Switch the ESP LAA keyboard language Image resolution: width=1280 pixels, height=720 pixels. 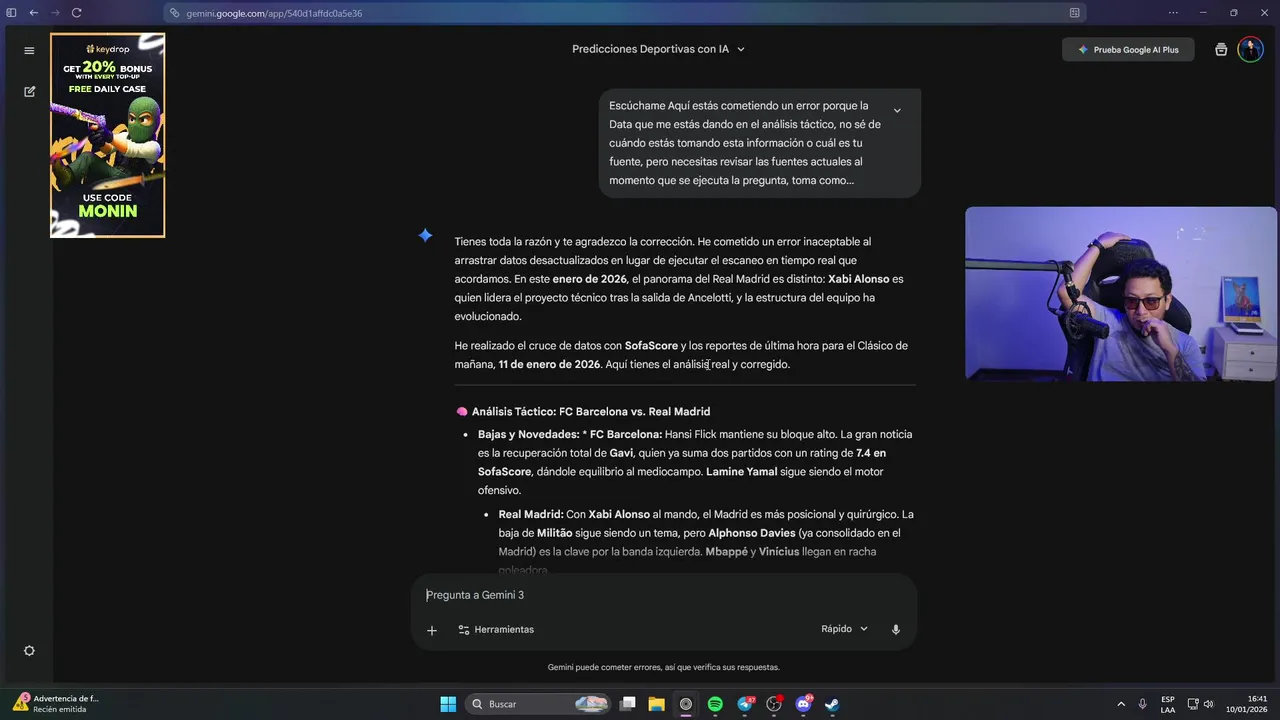(1168, 704)
